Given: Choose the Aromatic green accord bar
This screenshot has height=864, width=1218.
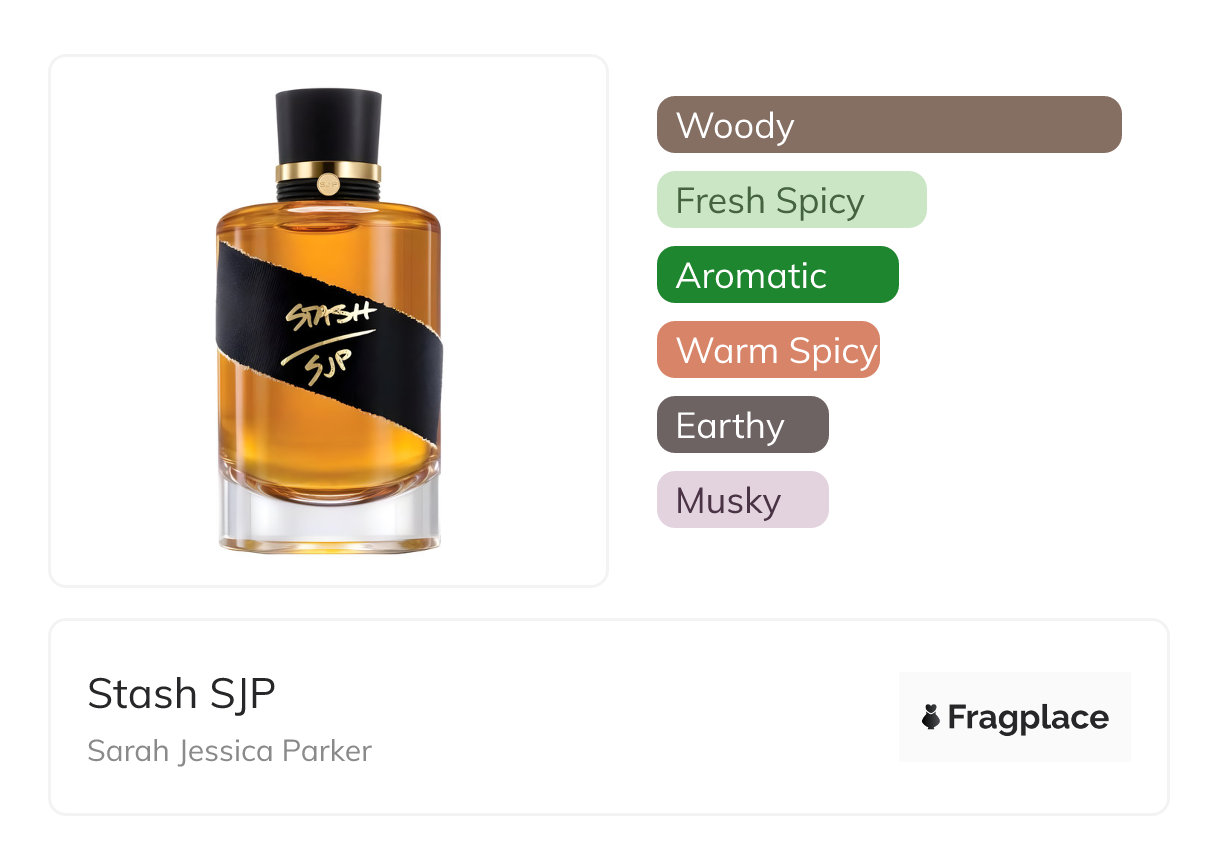Looking at the screenshot, I should click(778, 275).
